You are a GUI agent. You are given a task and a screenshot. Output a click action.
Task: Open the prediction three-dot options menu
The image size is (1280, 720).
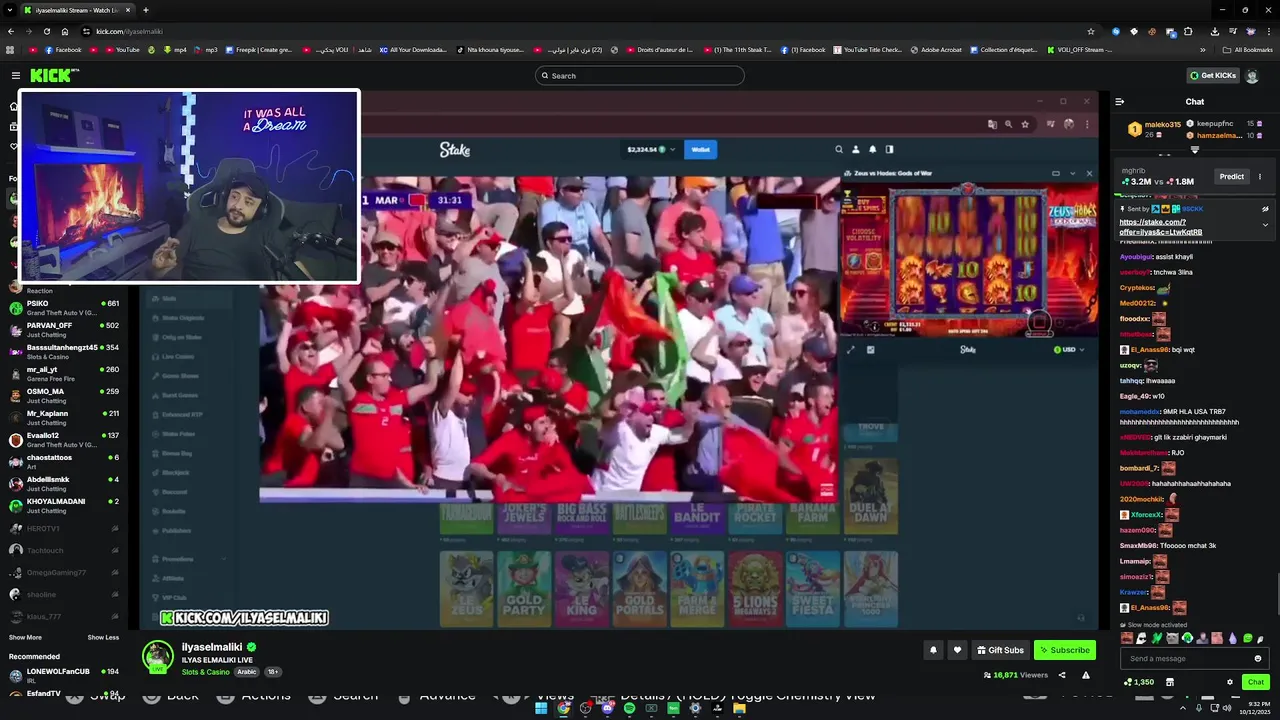(1260, 177)
